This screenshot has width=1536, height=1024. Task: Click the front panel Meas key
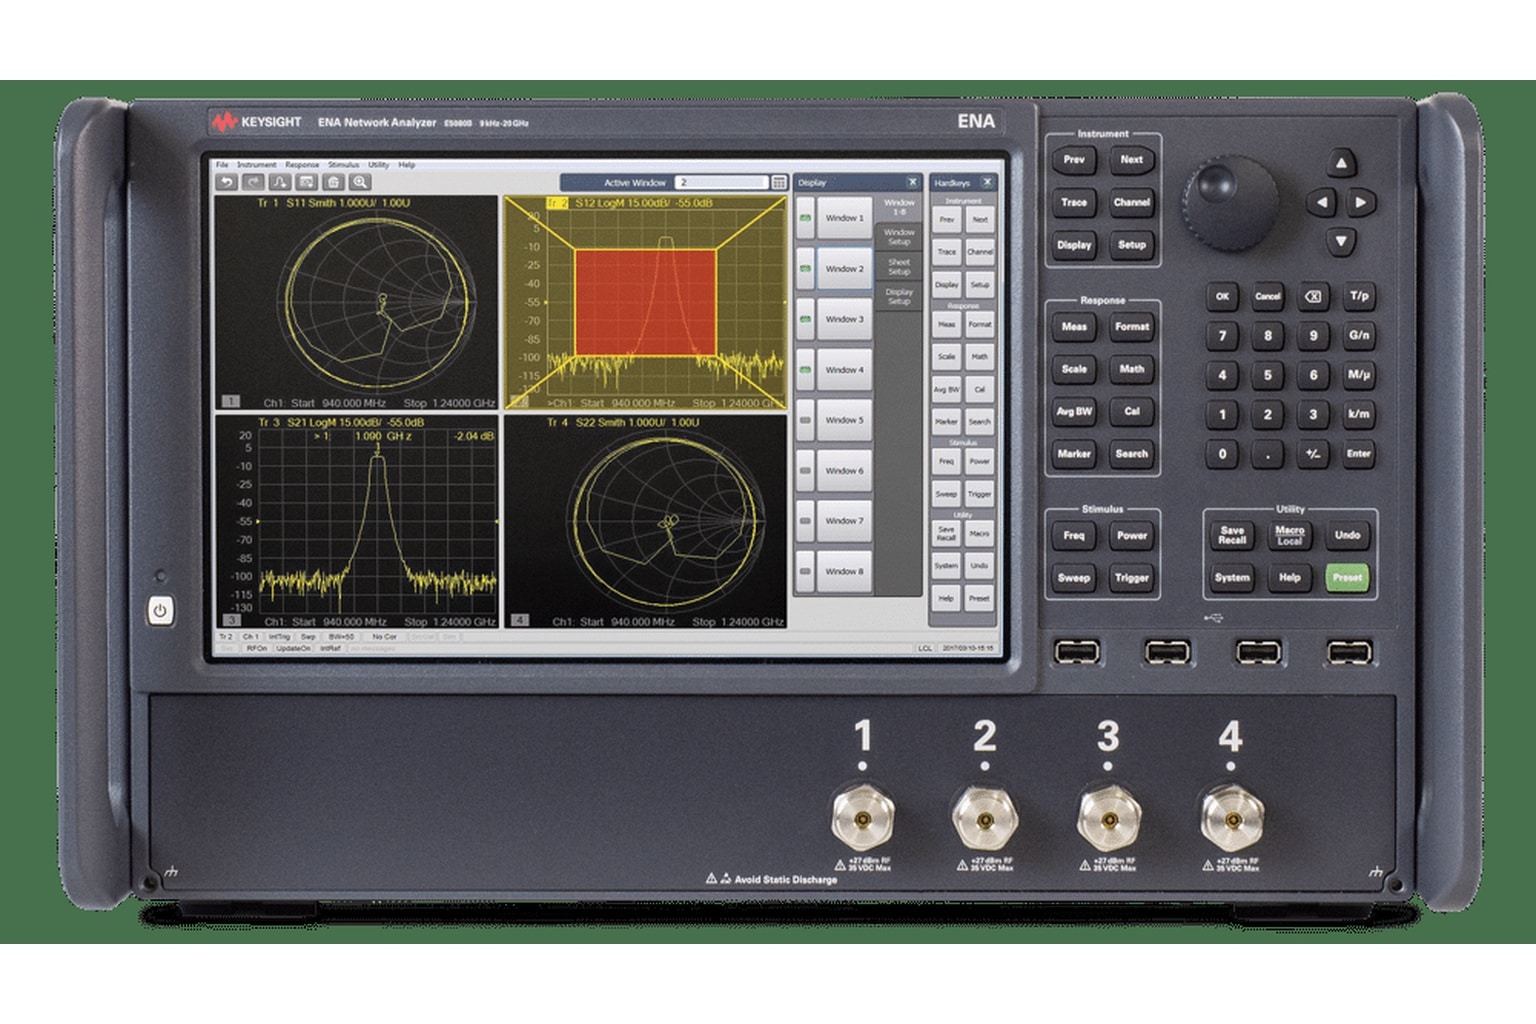[1074, 326]
